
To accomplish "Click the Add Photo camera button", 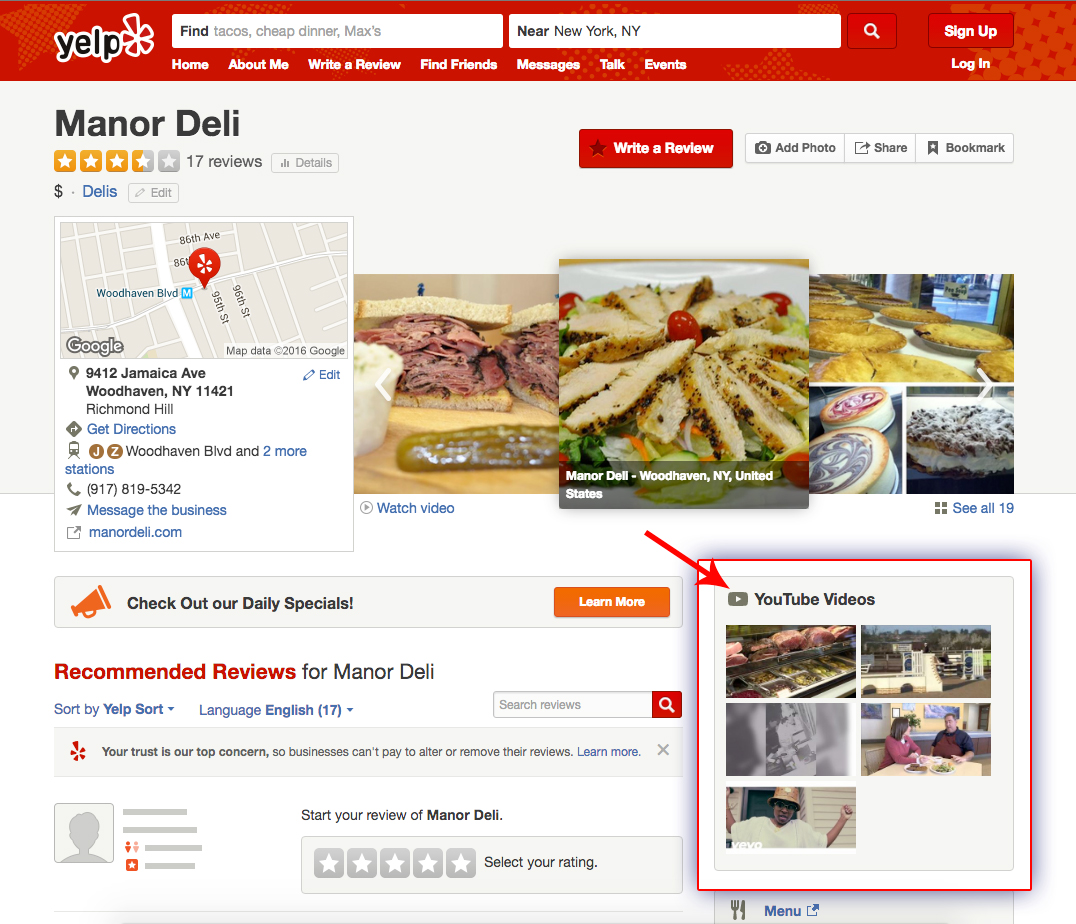I will [795, 148].
